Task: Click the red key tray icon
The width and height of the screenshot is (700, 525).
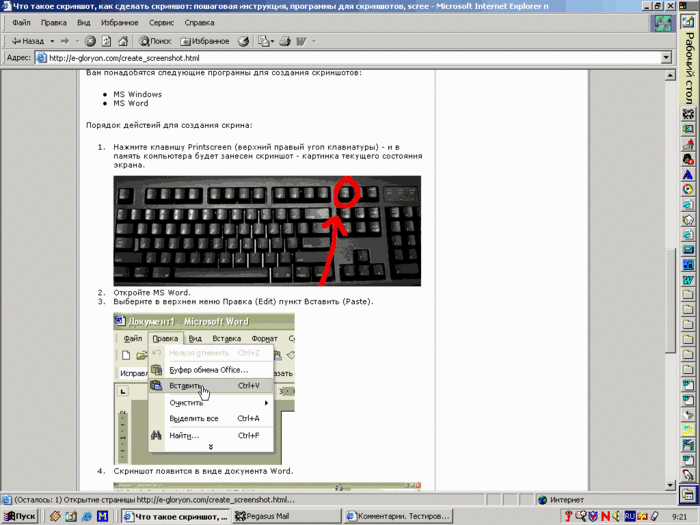Action: click(569, 517)
